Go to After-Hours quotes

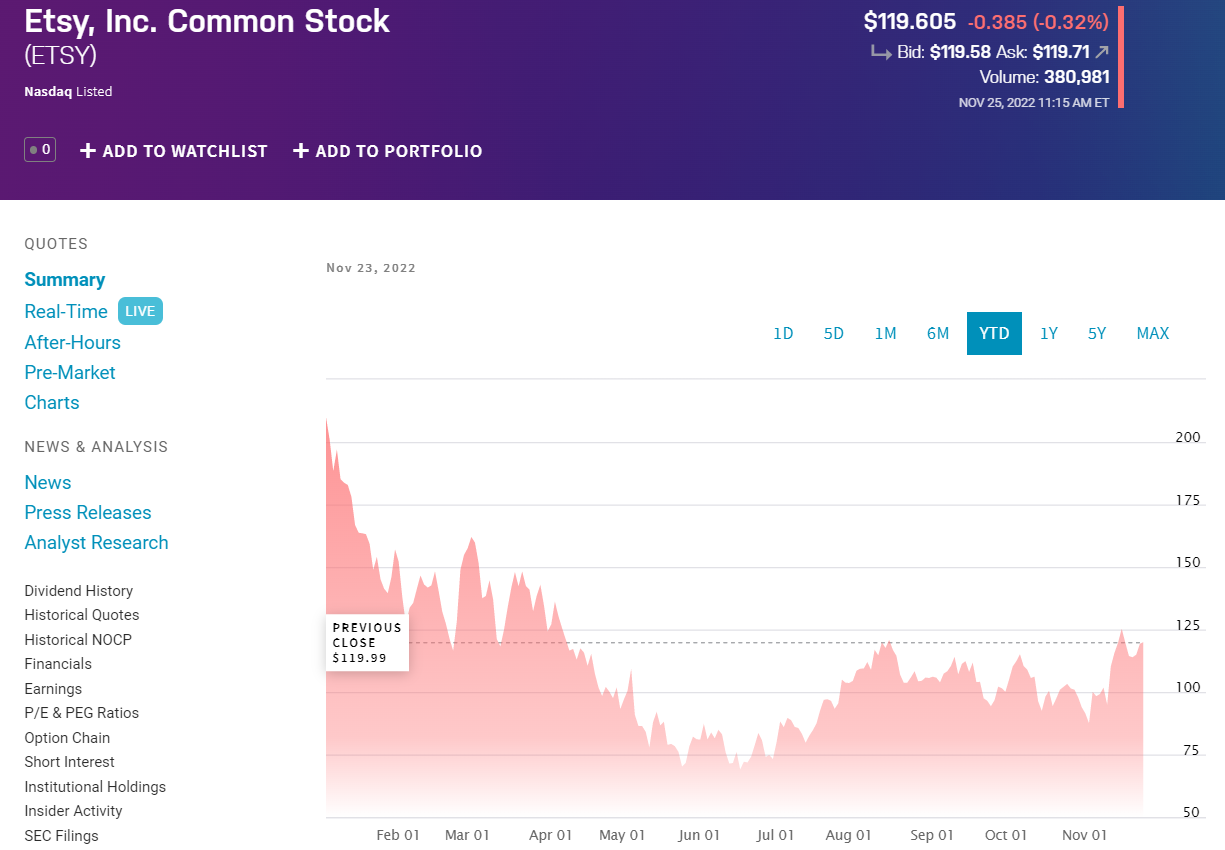72,342
